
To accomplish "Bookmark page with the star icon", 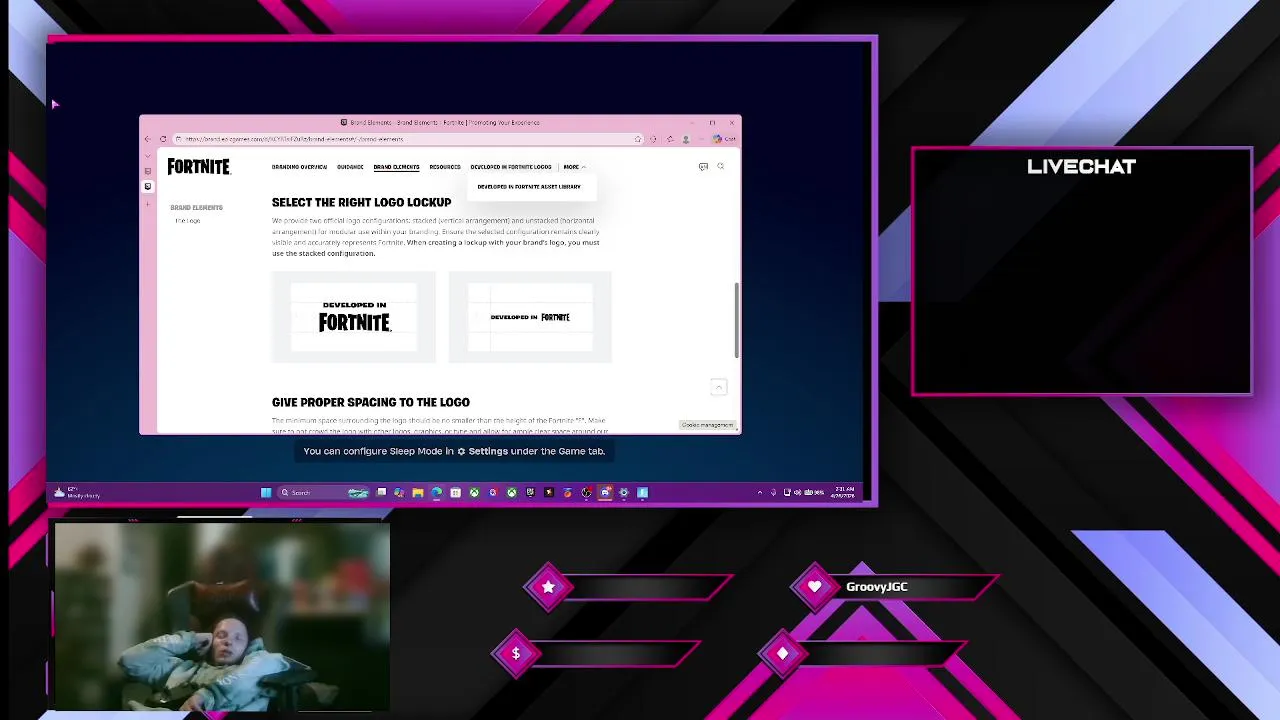I will tap(637, 139).
